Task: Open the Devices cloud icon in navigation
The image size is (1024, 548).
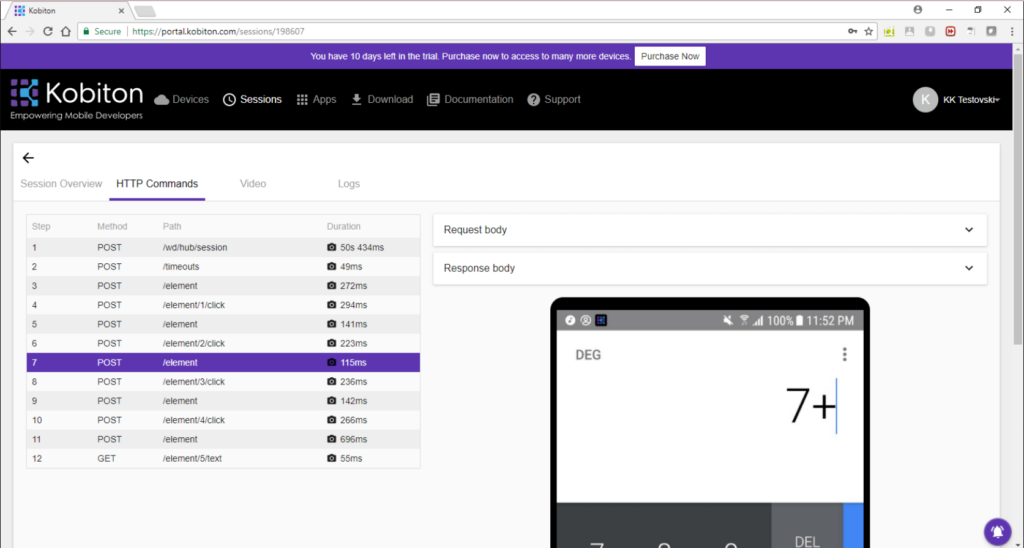Action: (x=161, y=99)
